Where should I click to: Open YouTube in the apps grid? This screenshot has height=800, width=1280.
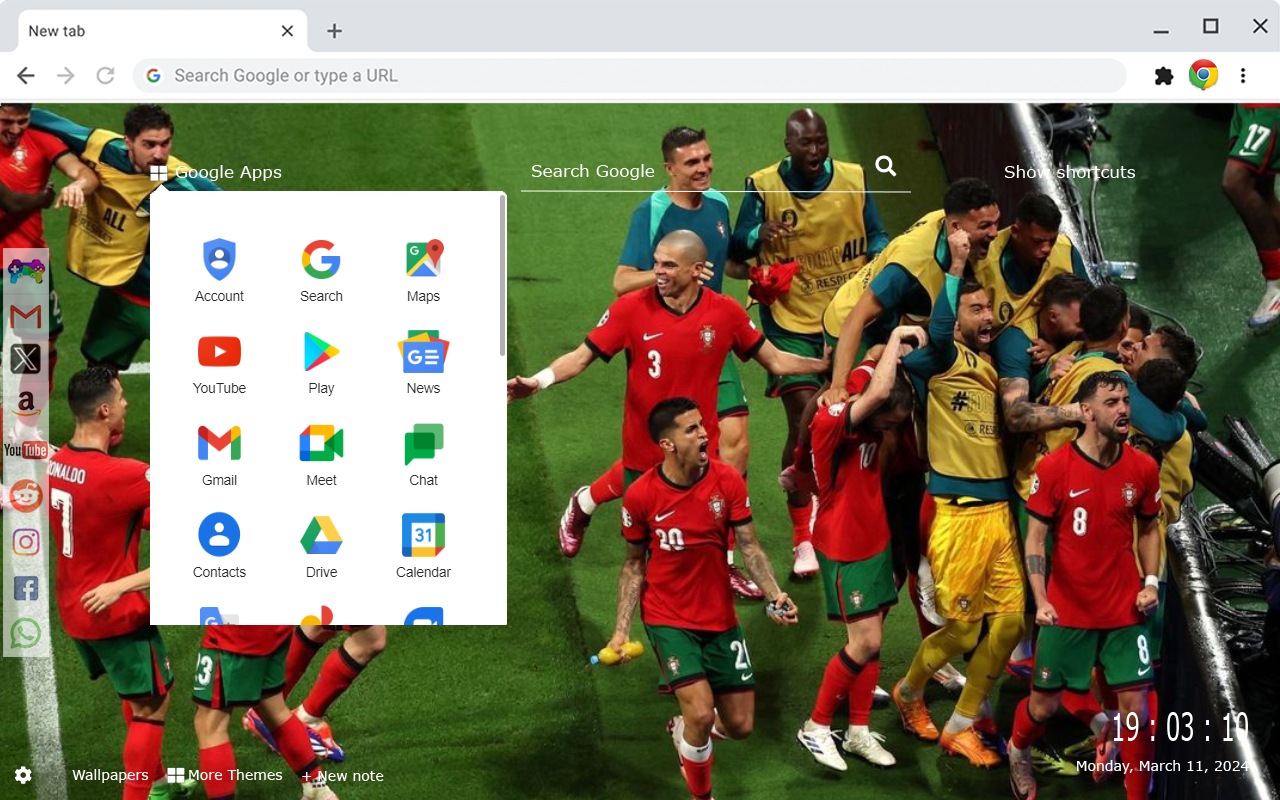(219, 363)
